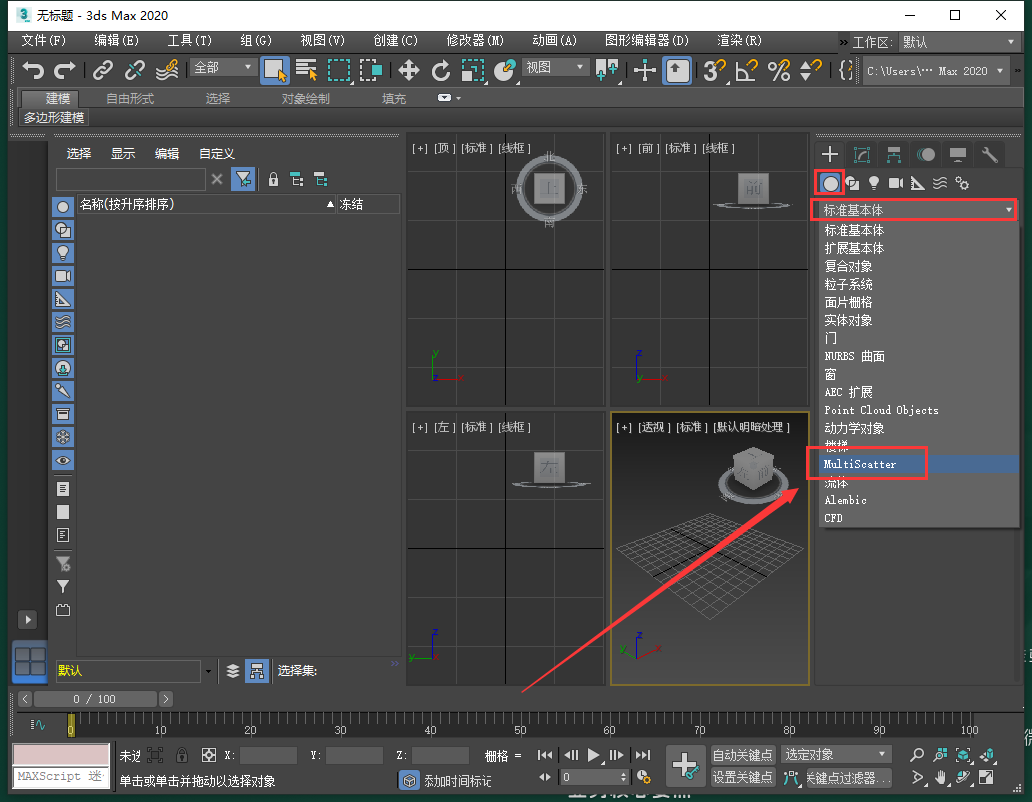Expand the 选定对象 key filter dropdown
The width and height of the screenshot is (1032, 802).
[836, 754]
